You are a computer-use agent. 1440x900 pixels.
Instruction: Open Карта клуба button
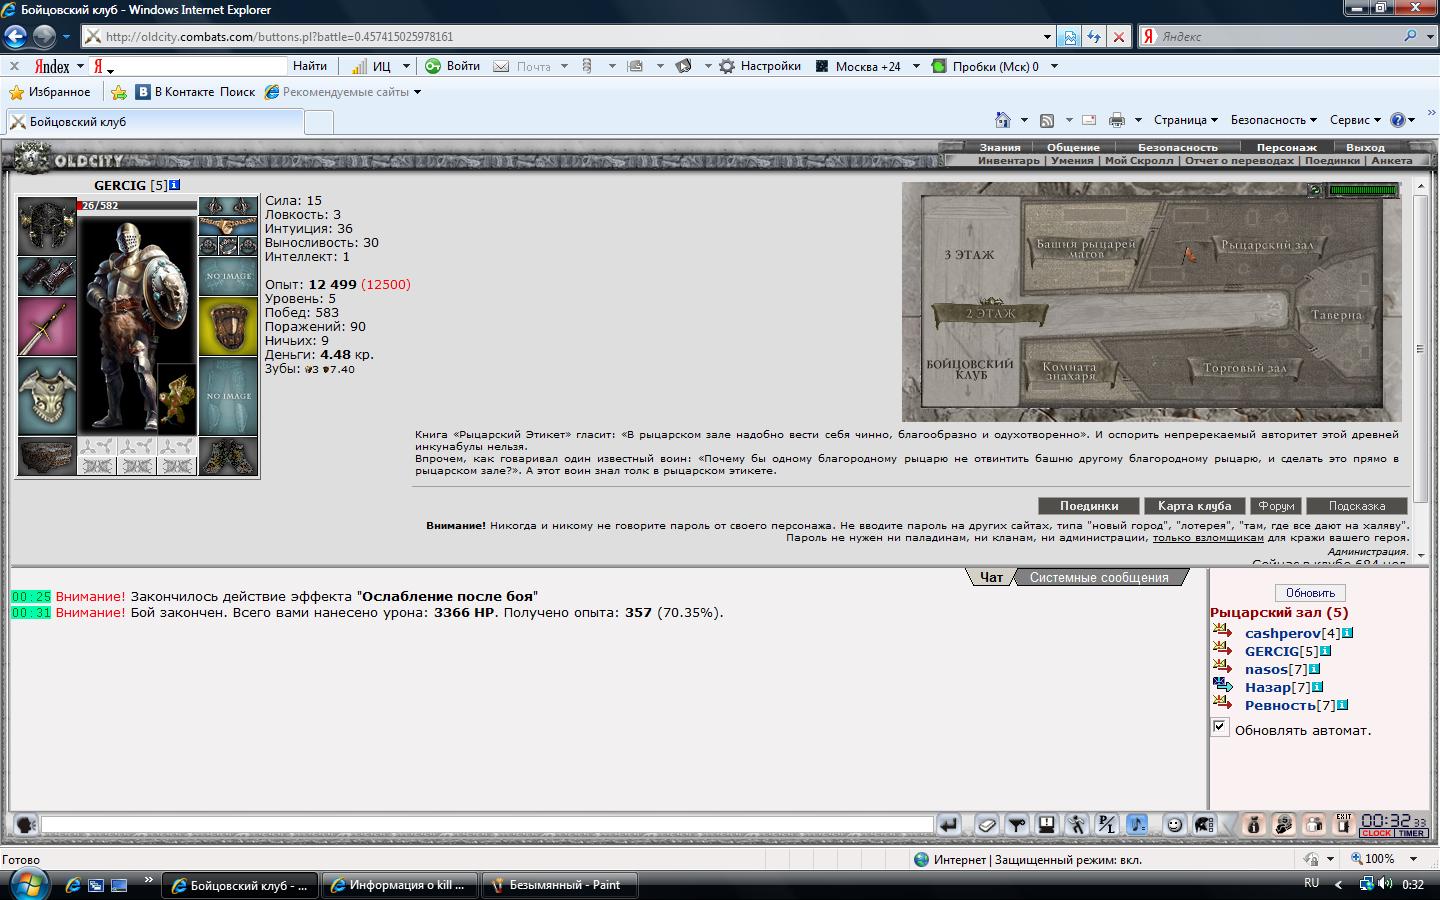(x=1194, y=506)
